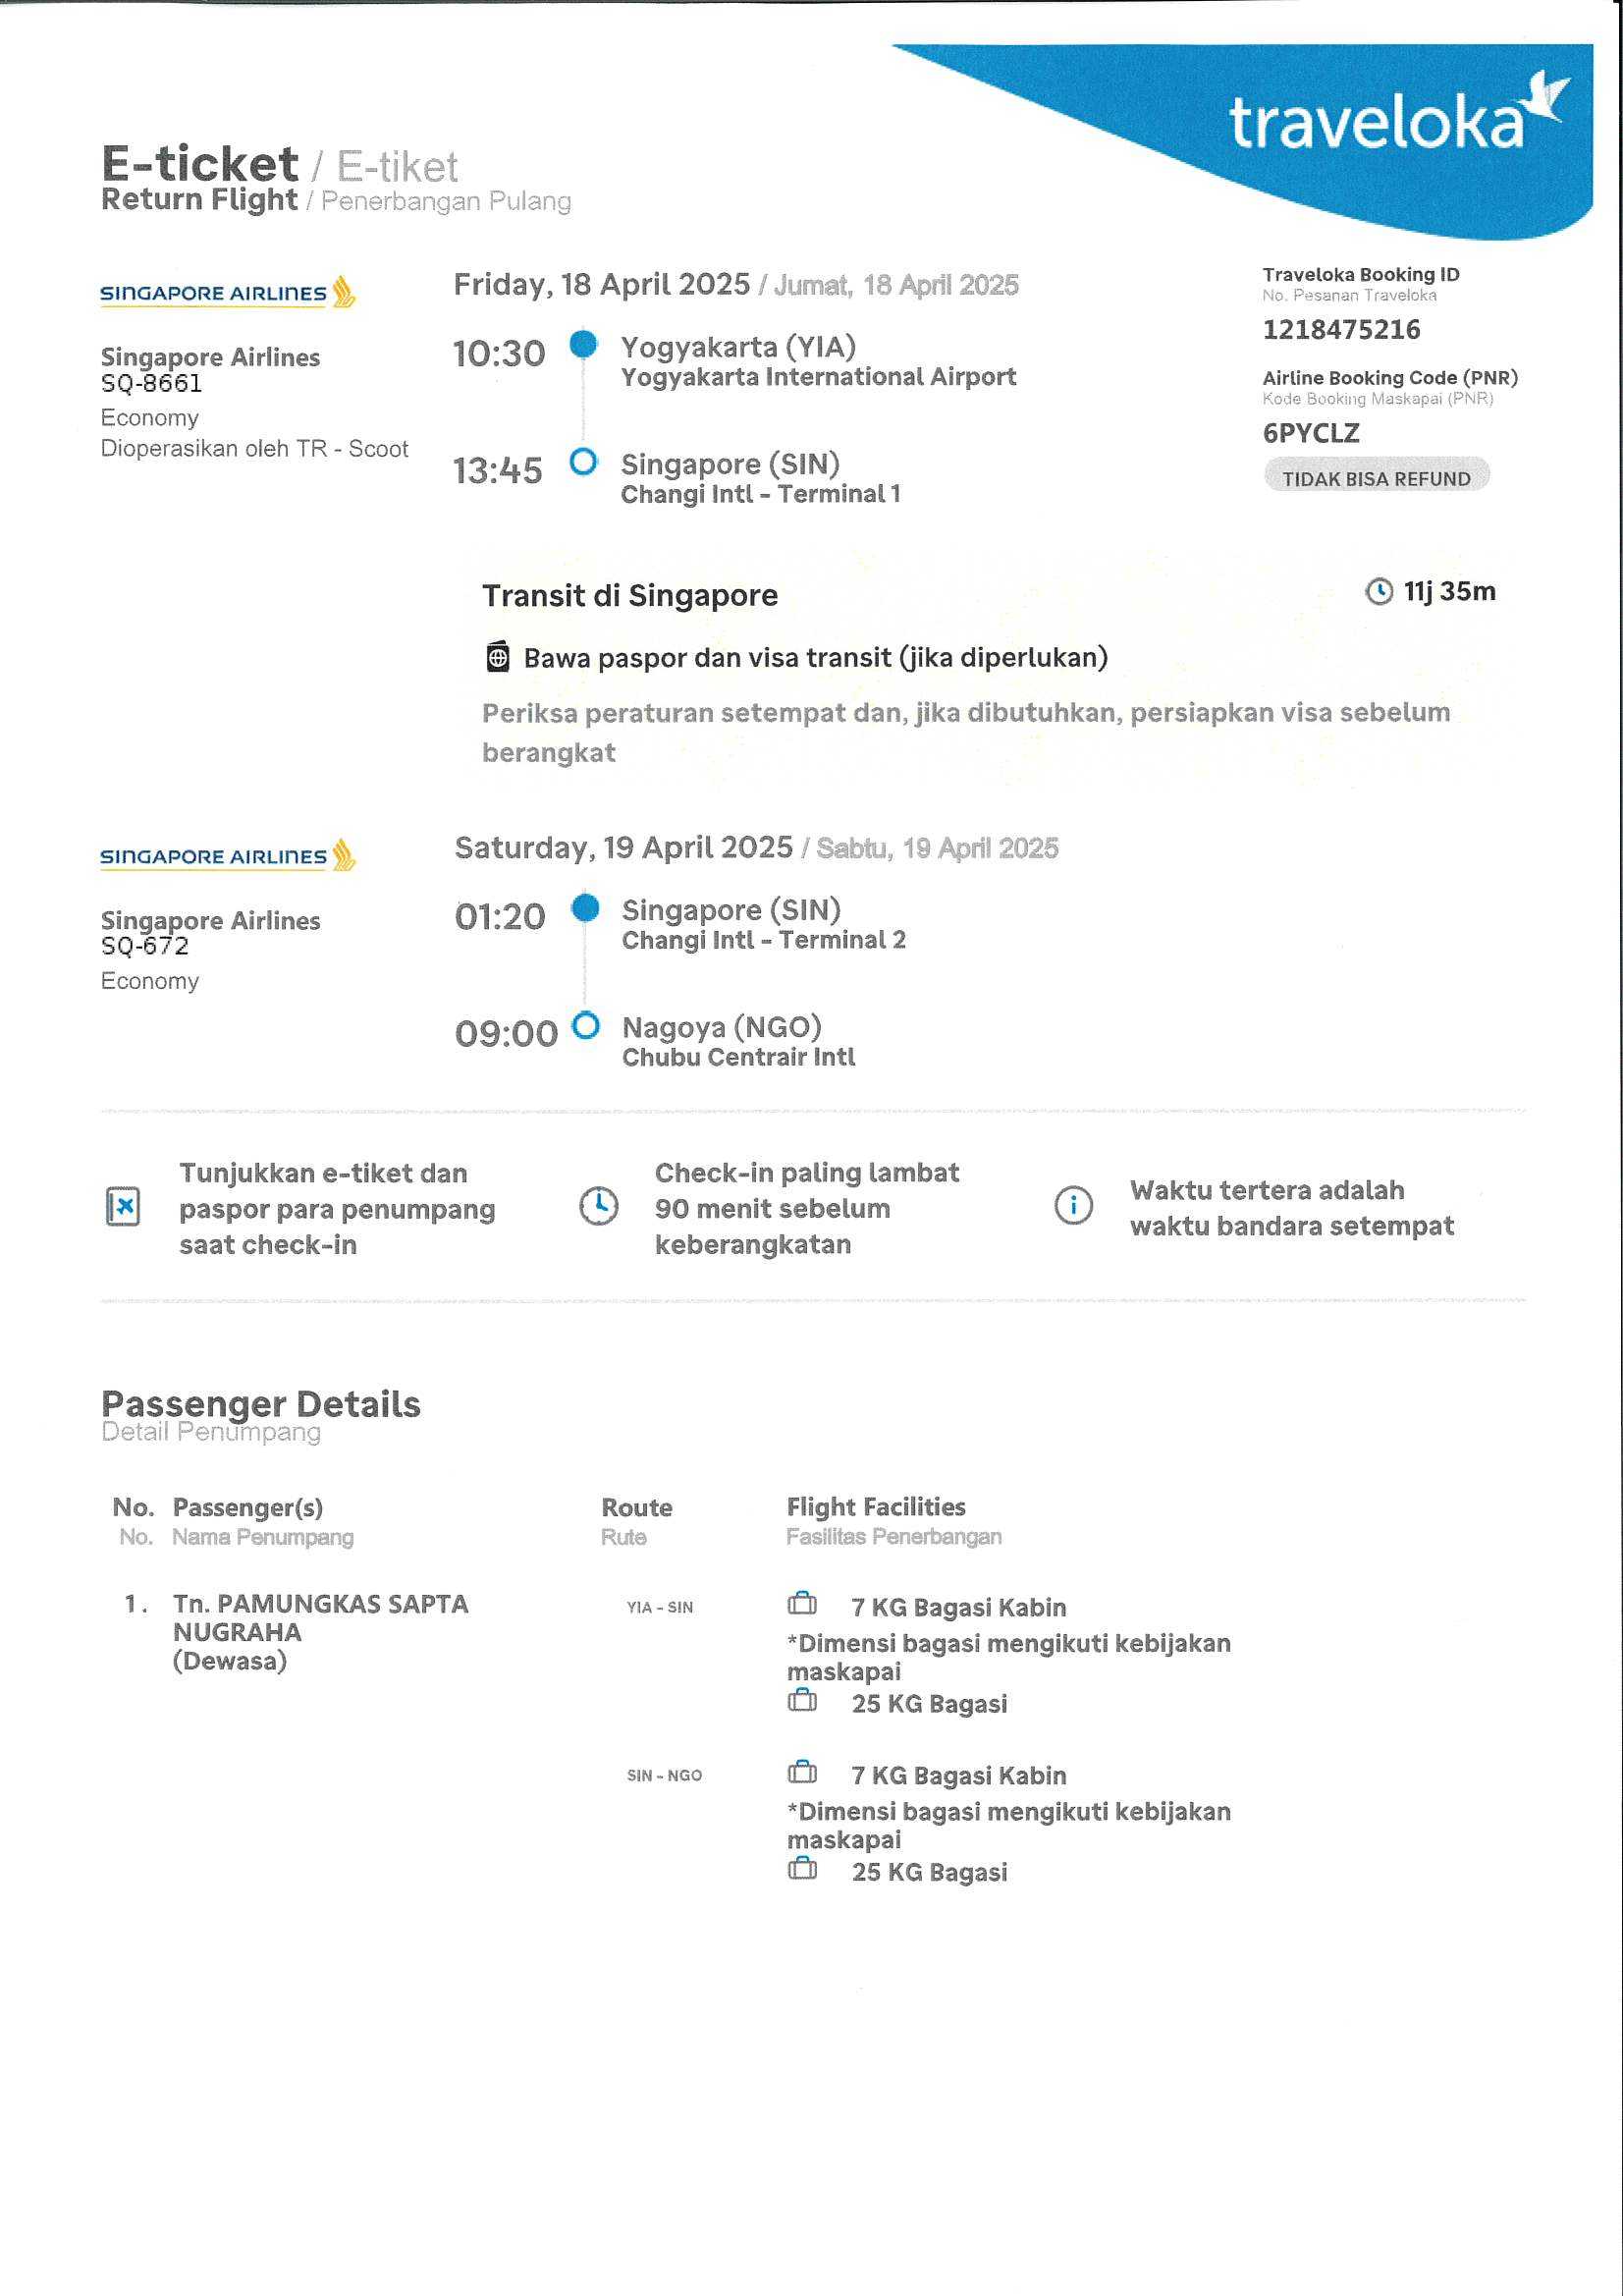
Task: Click the filled blue dot at 10:30 departure
Action: pyautogui.click(x=583, y=345)
